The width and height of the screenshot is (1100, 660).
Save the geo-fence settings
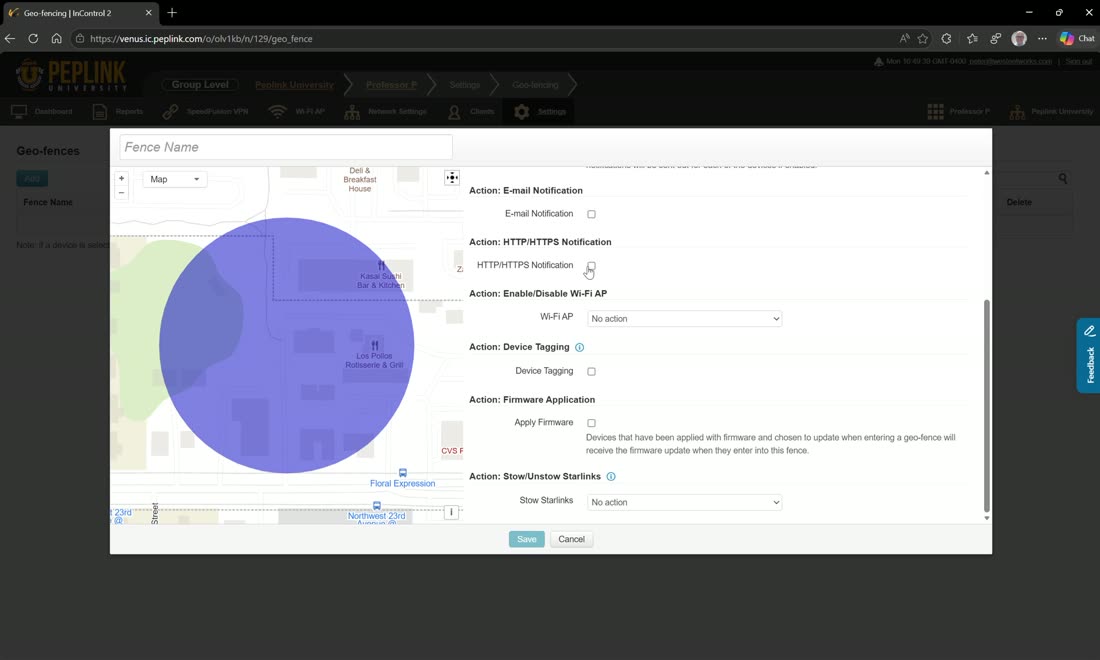point(527,539)
